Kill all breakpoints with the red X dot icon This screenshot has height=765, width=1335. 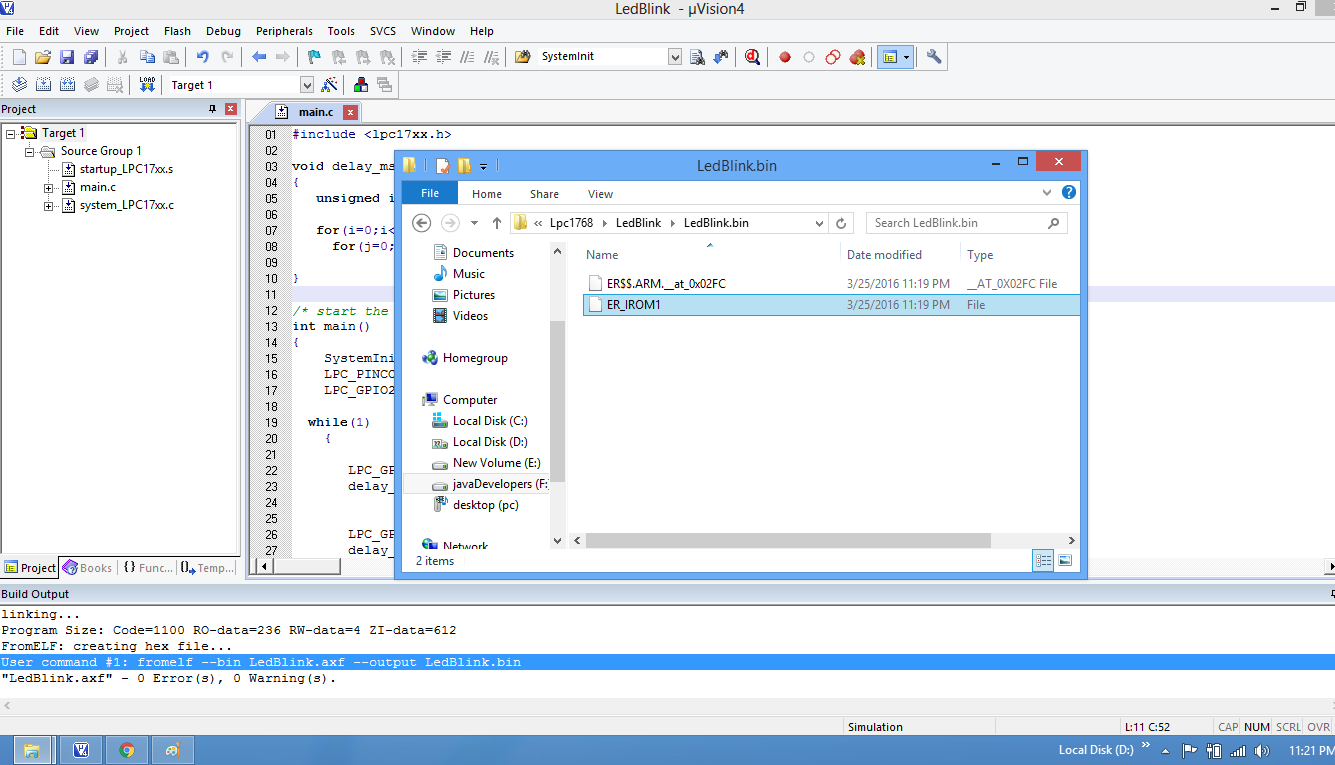pyautogui.click(x=857, y=57)
